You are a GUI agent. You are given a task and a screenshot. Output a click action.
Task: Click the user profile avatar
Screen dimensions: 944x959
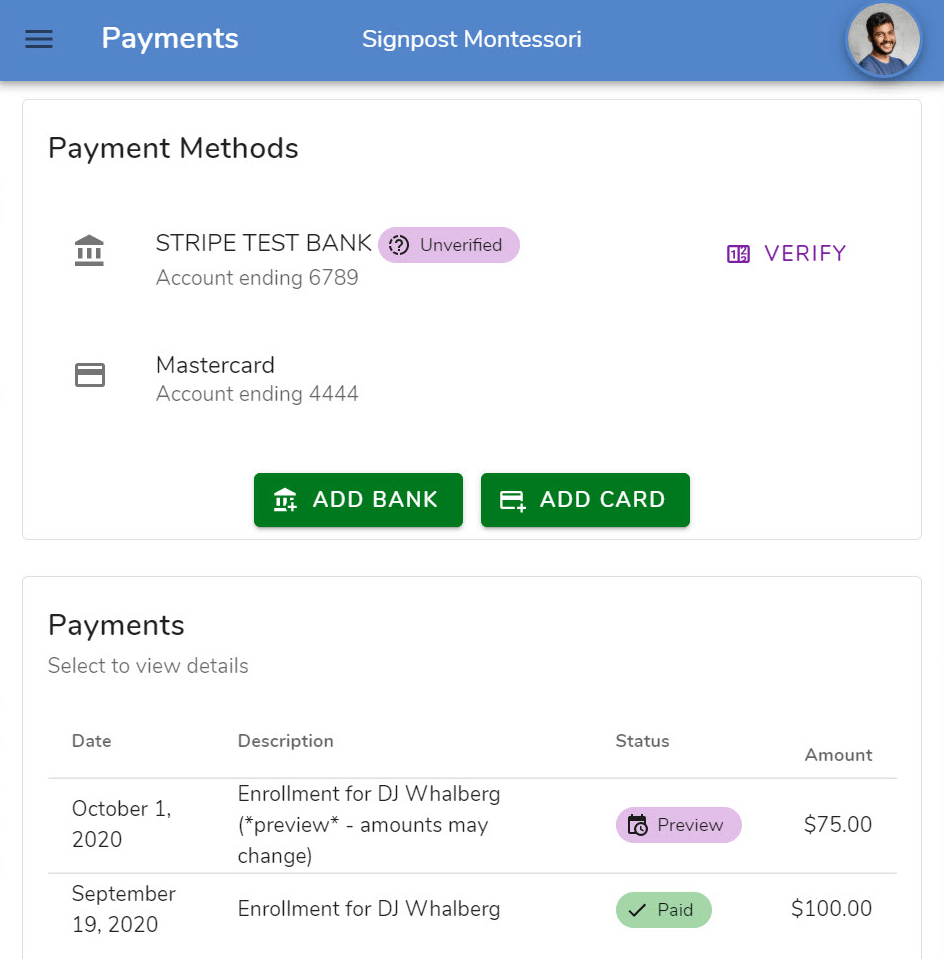[884, 40]
